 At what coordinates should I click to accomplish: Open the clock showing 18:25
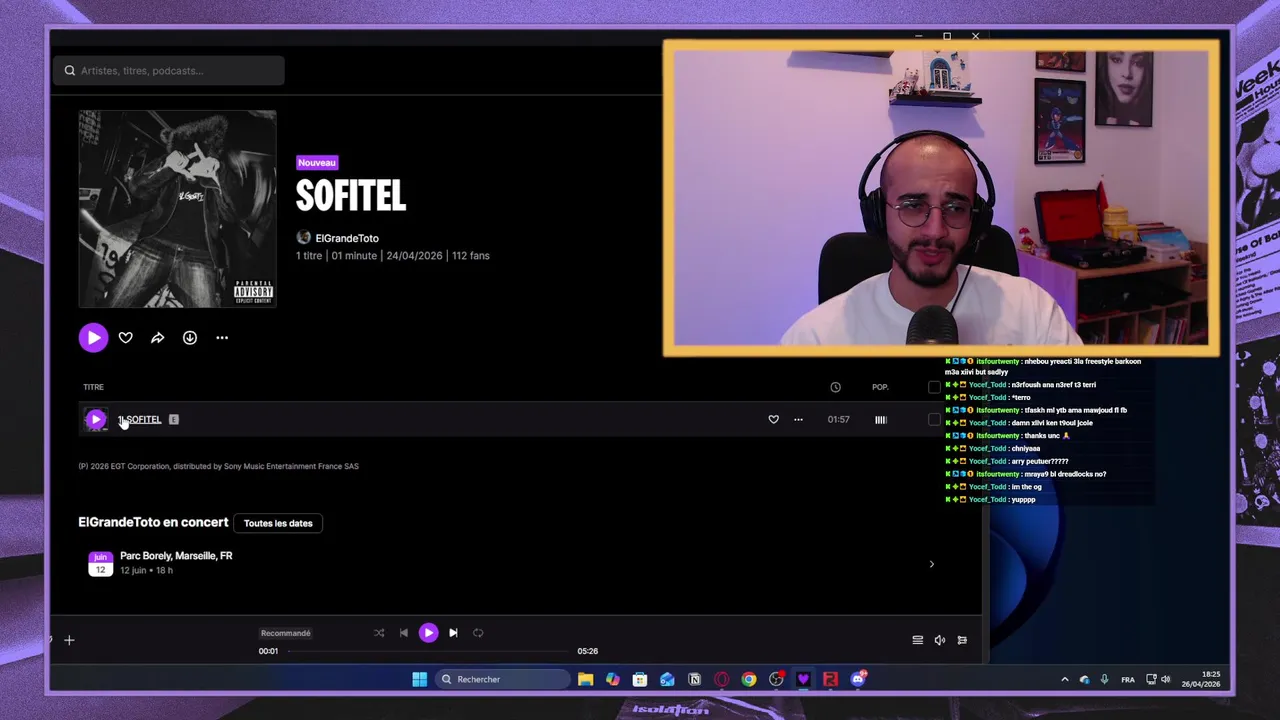1201,680
